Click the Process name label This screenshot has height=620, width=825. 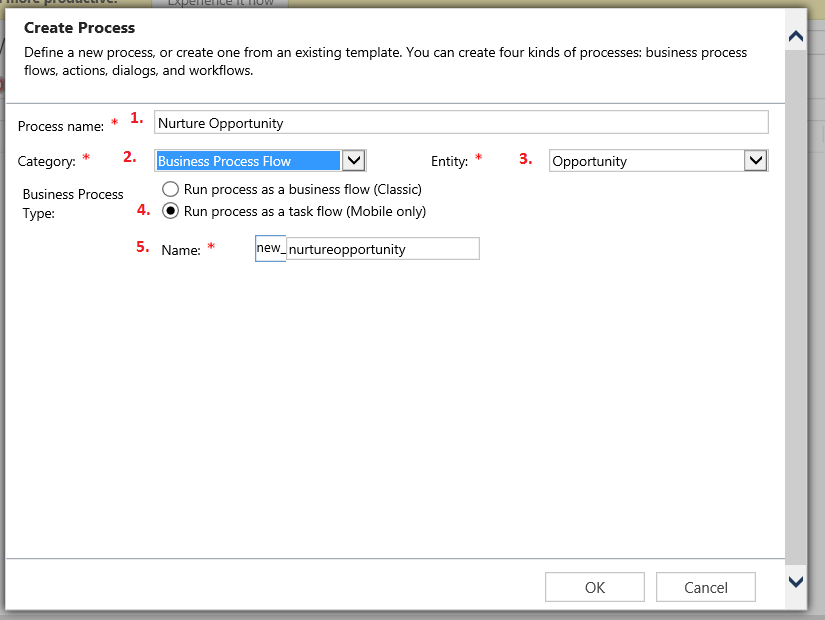tap(61, 126)
